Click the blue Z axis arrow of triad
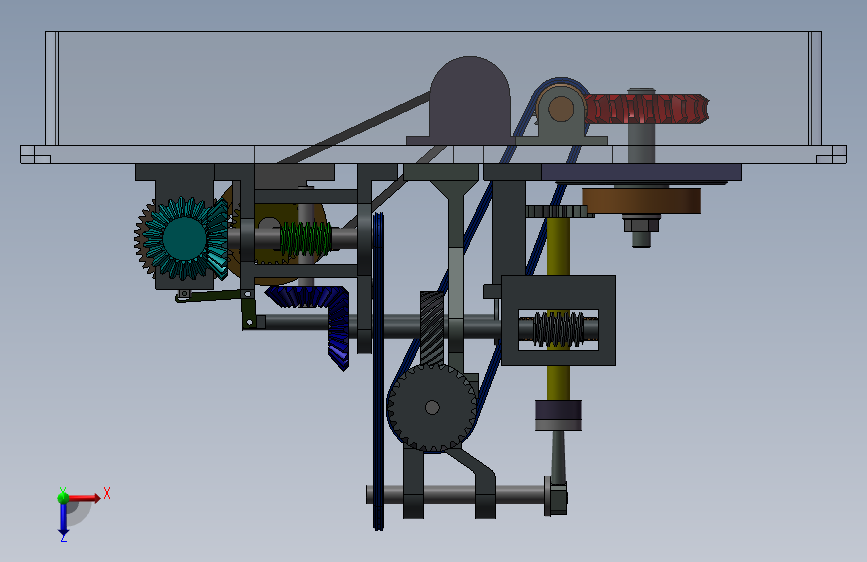The width and height of the screenshot is (867, 562). pyautogui.click(x=63, y=521)
